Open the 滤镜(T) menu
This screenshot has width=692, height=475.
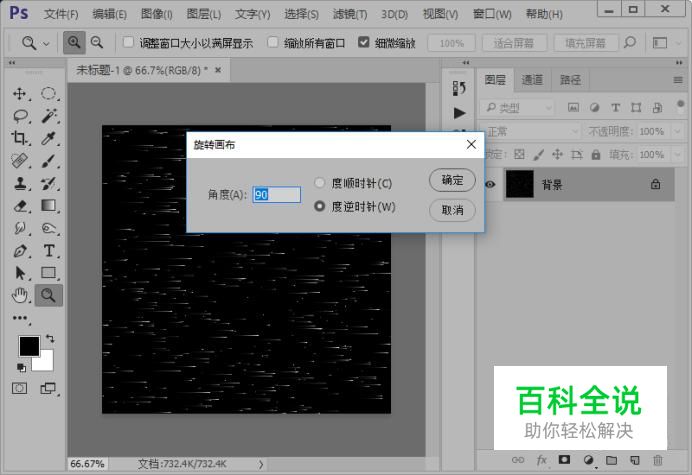tap(350, 14)
